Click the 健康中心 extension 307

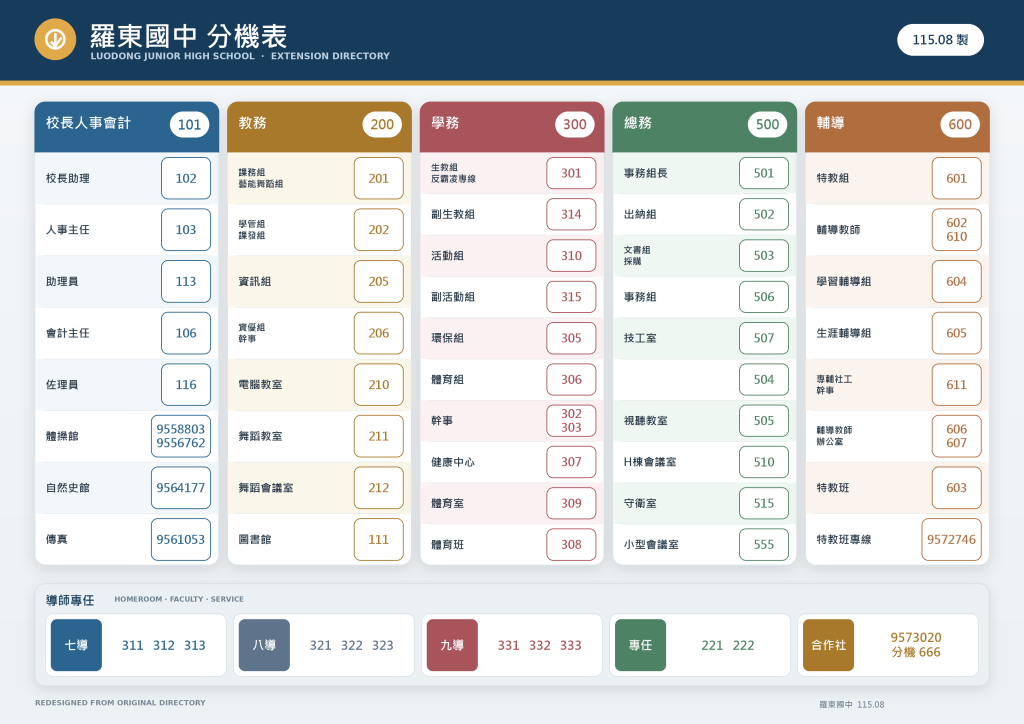[571, 462]
